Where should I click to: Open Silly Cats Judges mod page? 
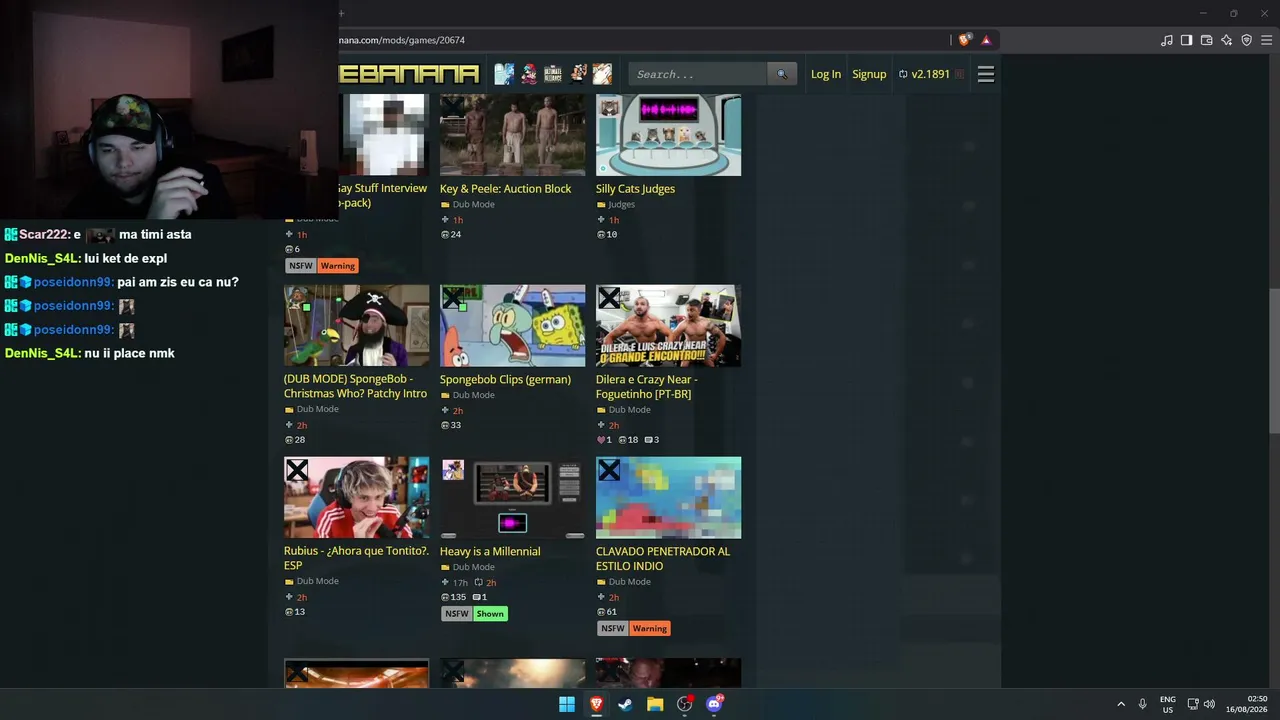point(635,189)
